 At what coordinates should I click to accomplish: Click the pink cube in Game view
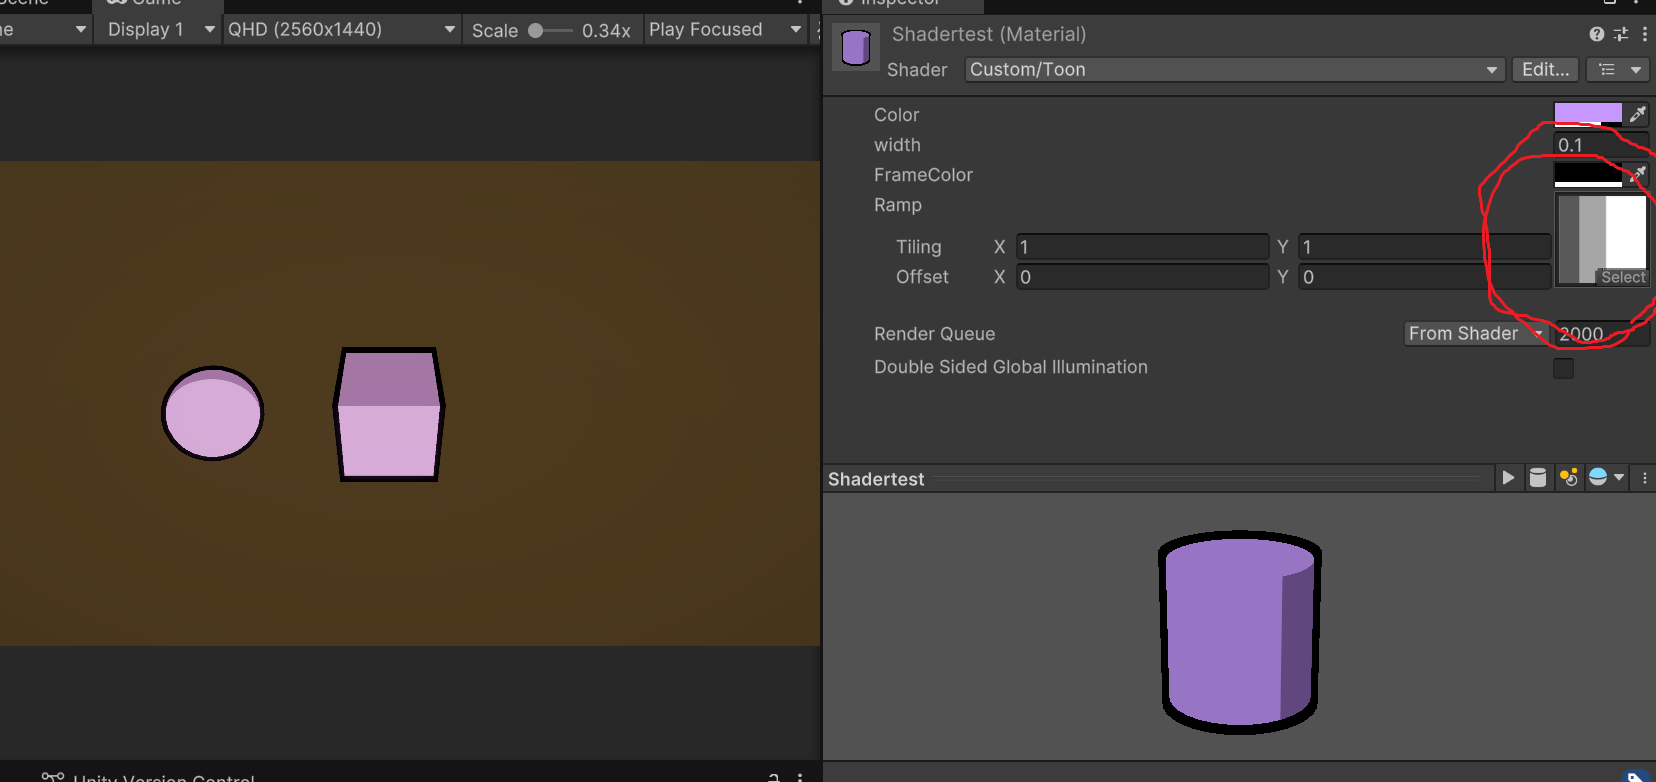point(389,414)
